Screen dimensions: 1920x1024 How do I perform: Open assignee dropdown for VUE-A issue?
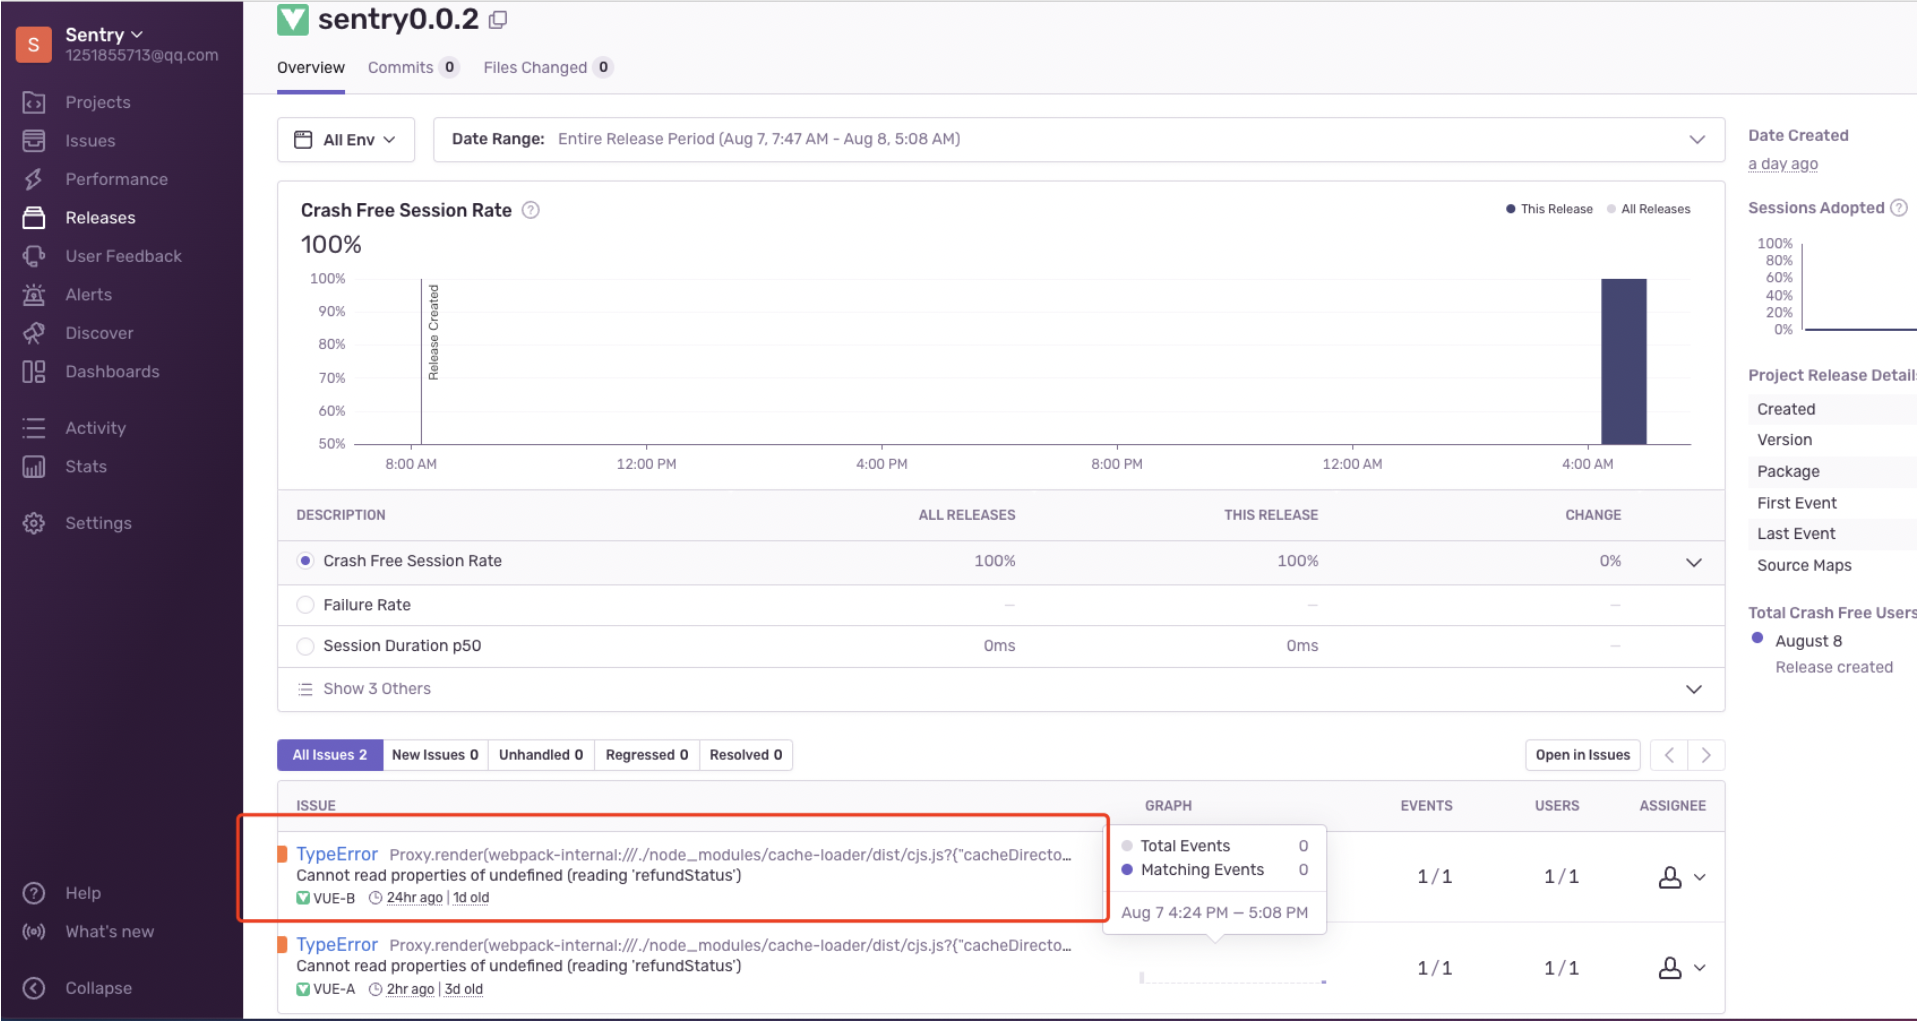click(1700, 968)
